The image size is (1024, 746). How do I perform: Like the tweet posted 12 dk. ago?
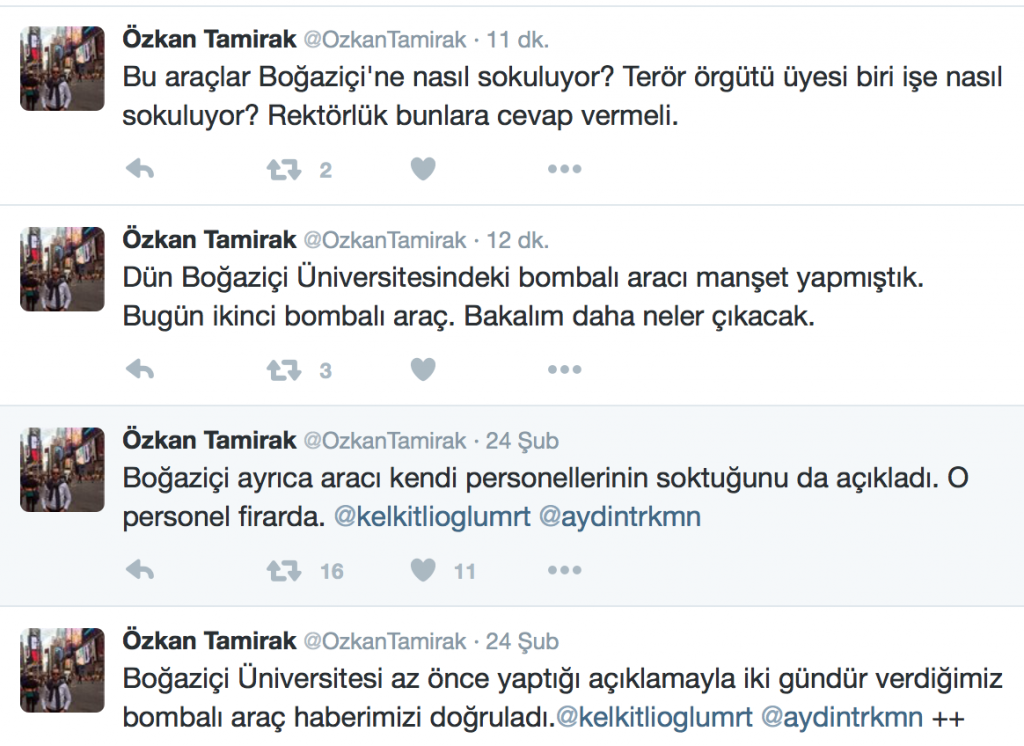423,370
